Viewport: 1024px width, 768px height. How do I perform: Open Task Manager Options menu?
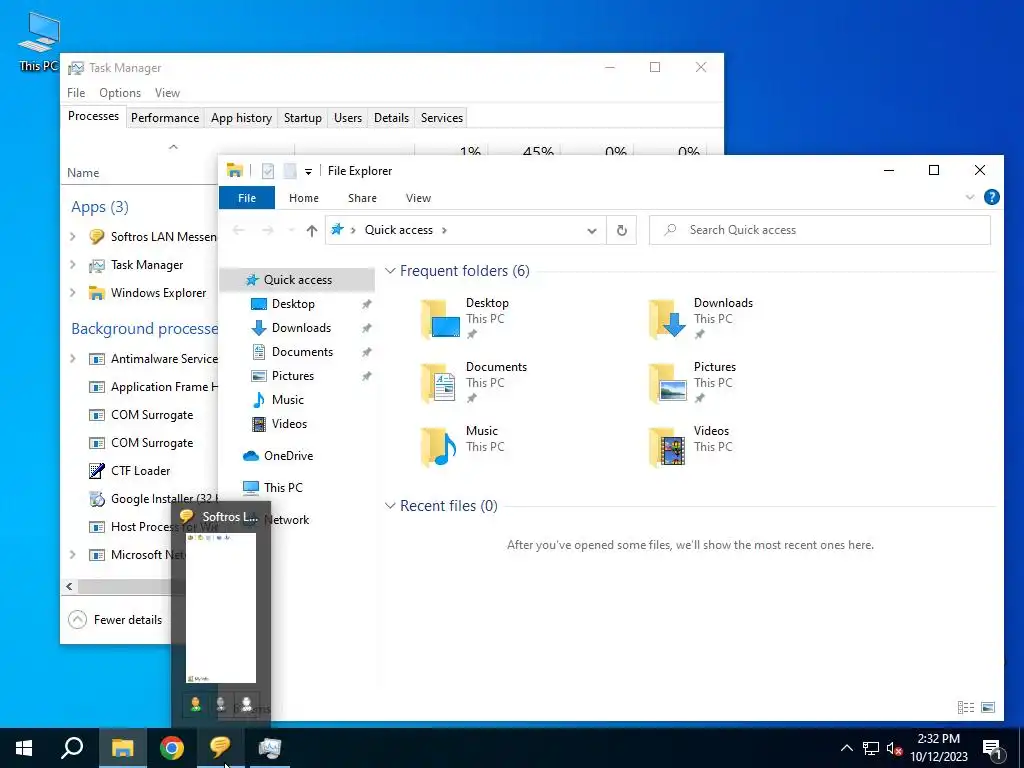click(120, 93)
